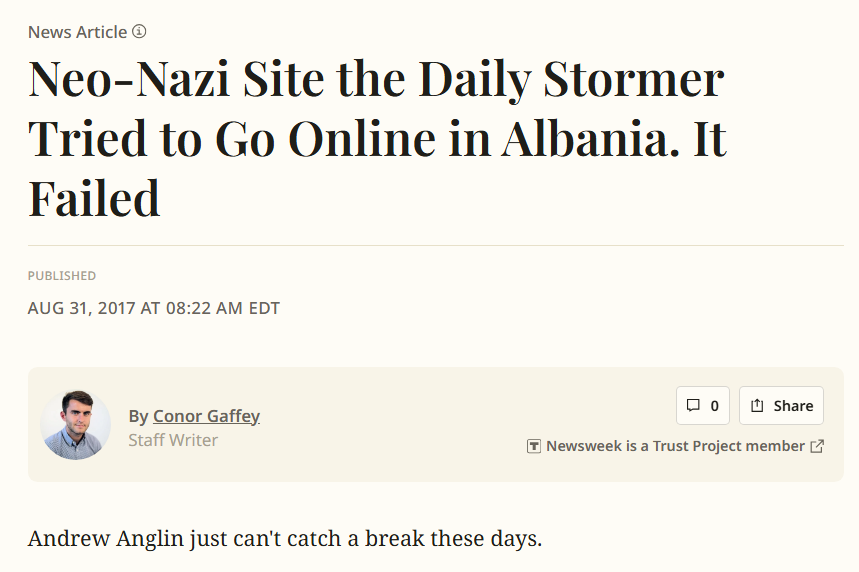Click the Aug 31, 2017 timestamp
The height and width of the screenshot is (572, 859).
pyautogui.click(x=154, y=308)
